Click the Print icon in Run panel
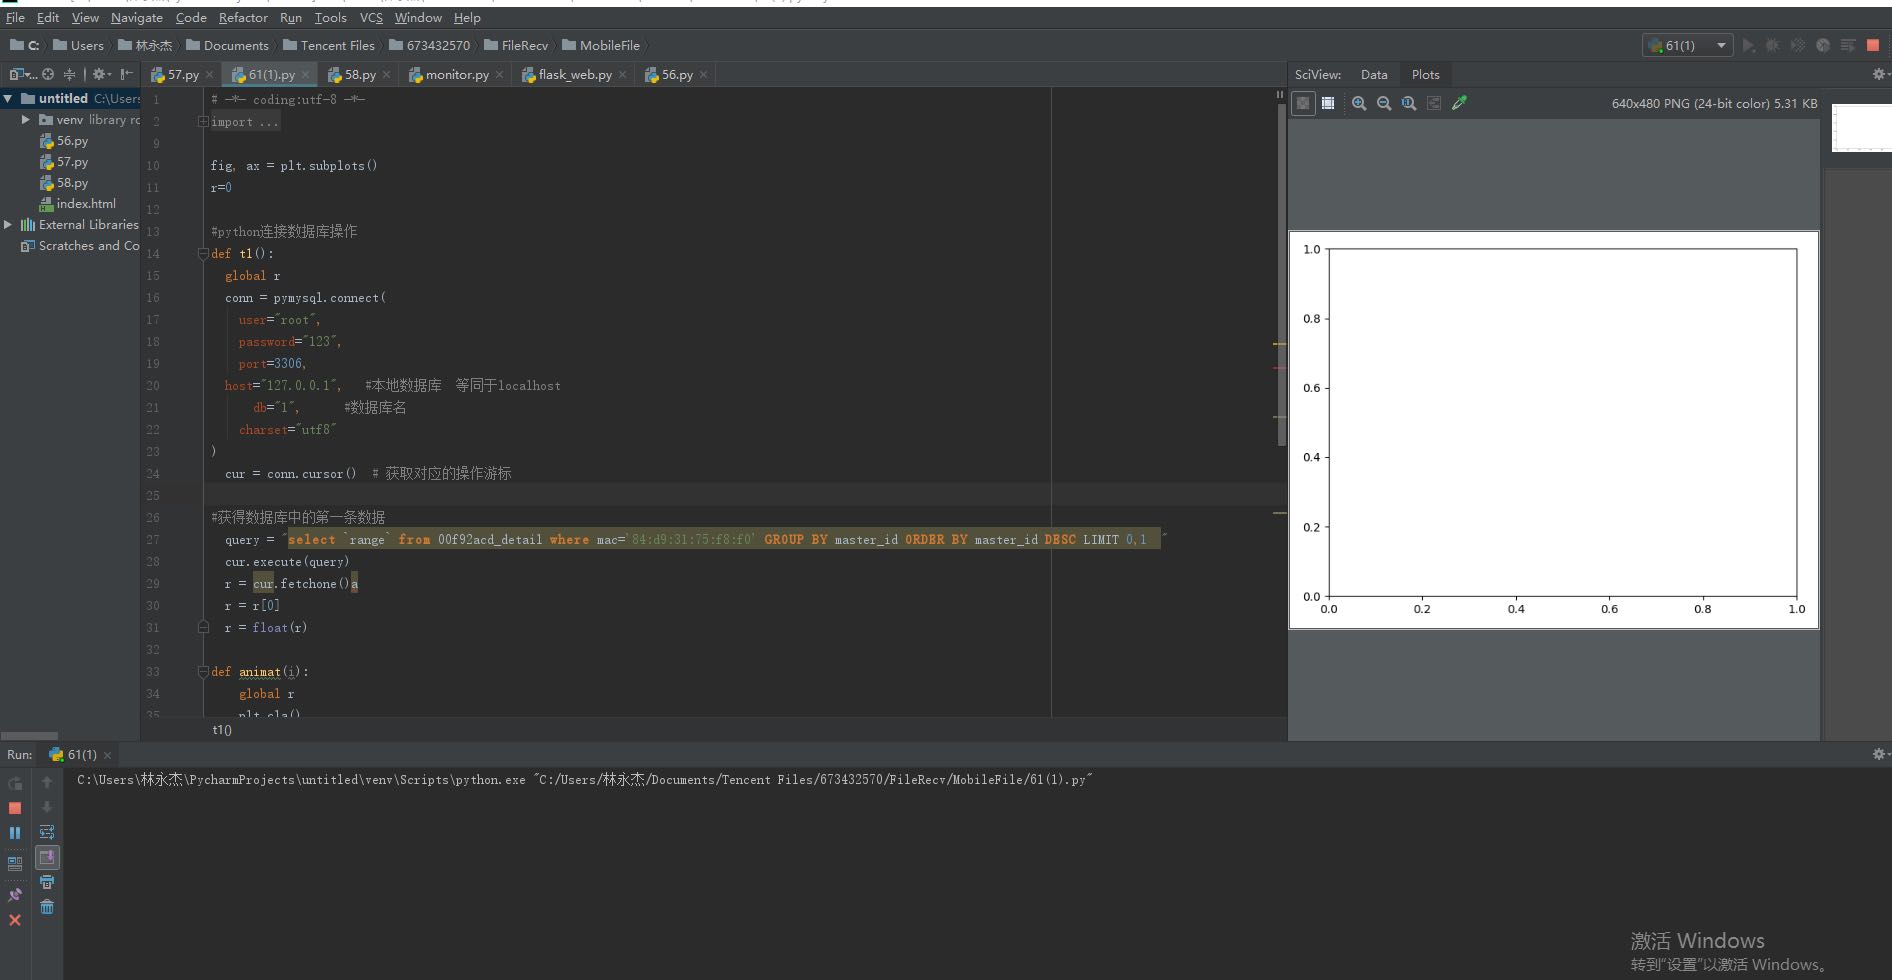This screenshot has height=980, width=1892. coord(47,882)
